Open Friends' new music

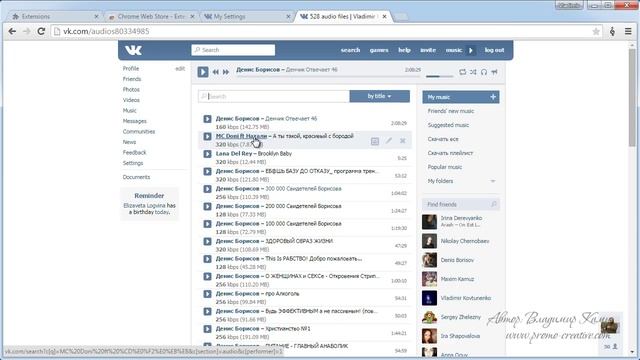tap(451, 111)
